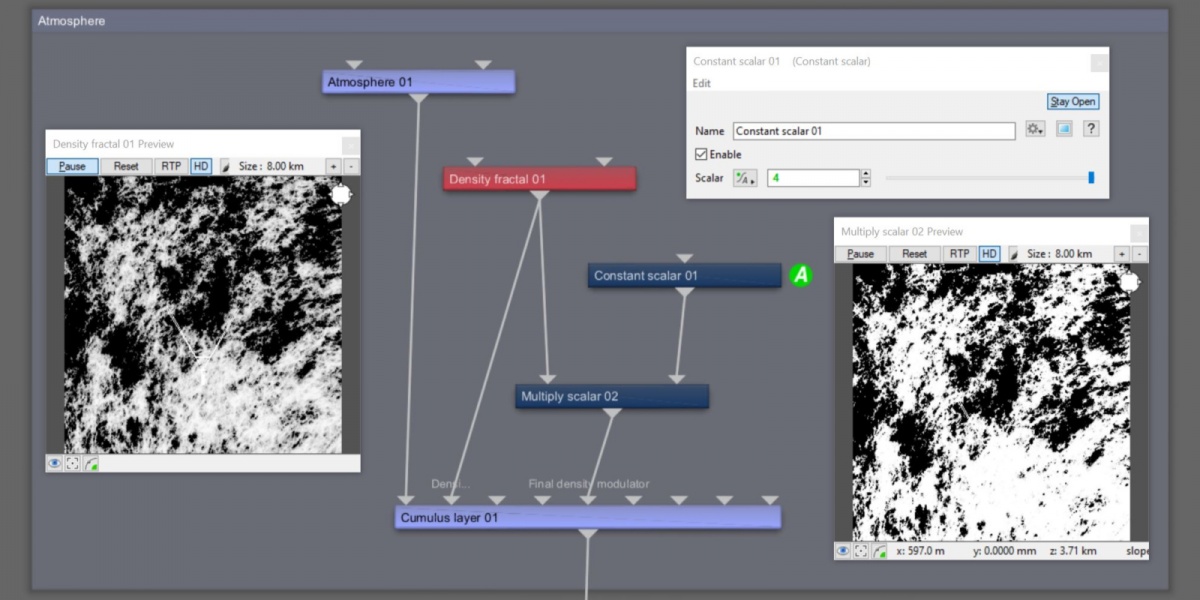1200x600 pixels.
Task: Click zoom-out minus in Multiply scalar preview
Action: click(1139, 254)
